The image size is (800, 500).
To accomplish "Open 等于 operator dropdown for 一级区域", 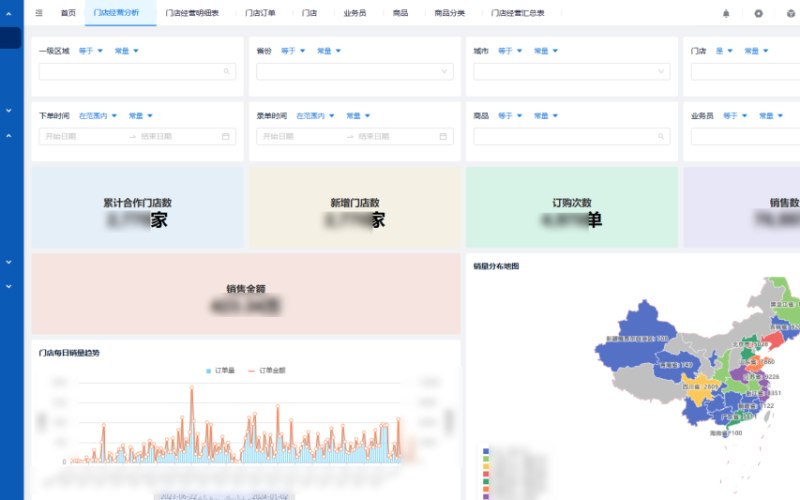I will (91, 51).
